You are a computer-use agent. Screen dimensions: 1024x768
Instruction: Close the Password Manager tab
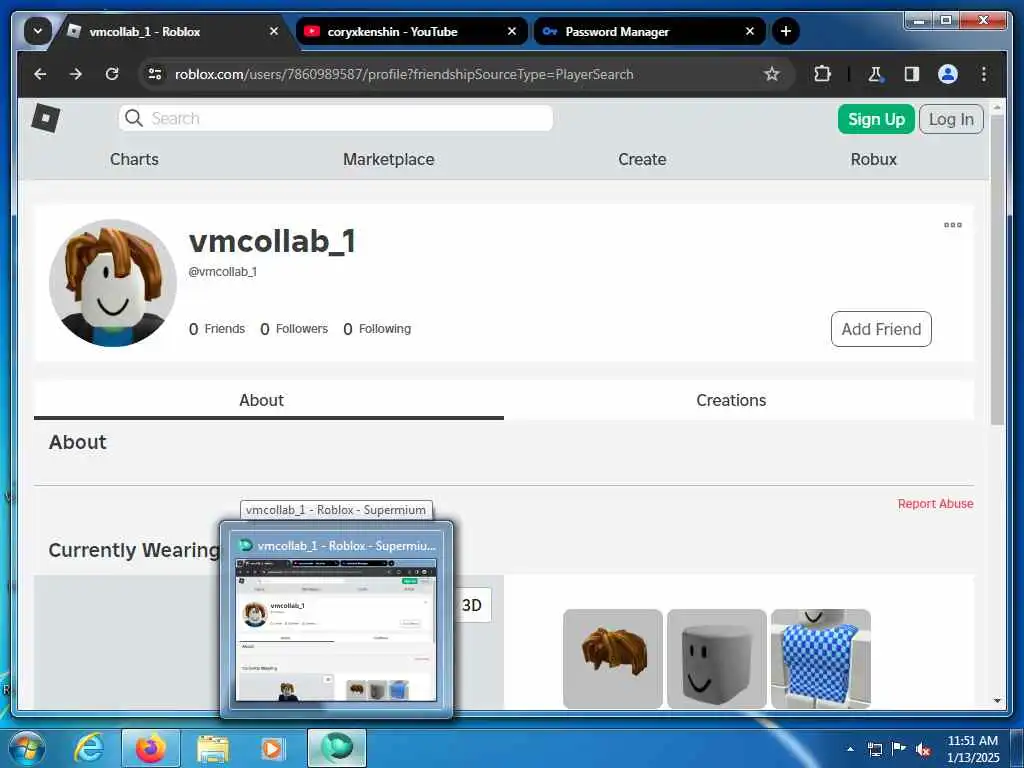pos(750,31)
